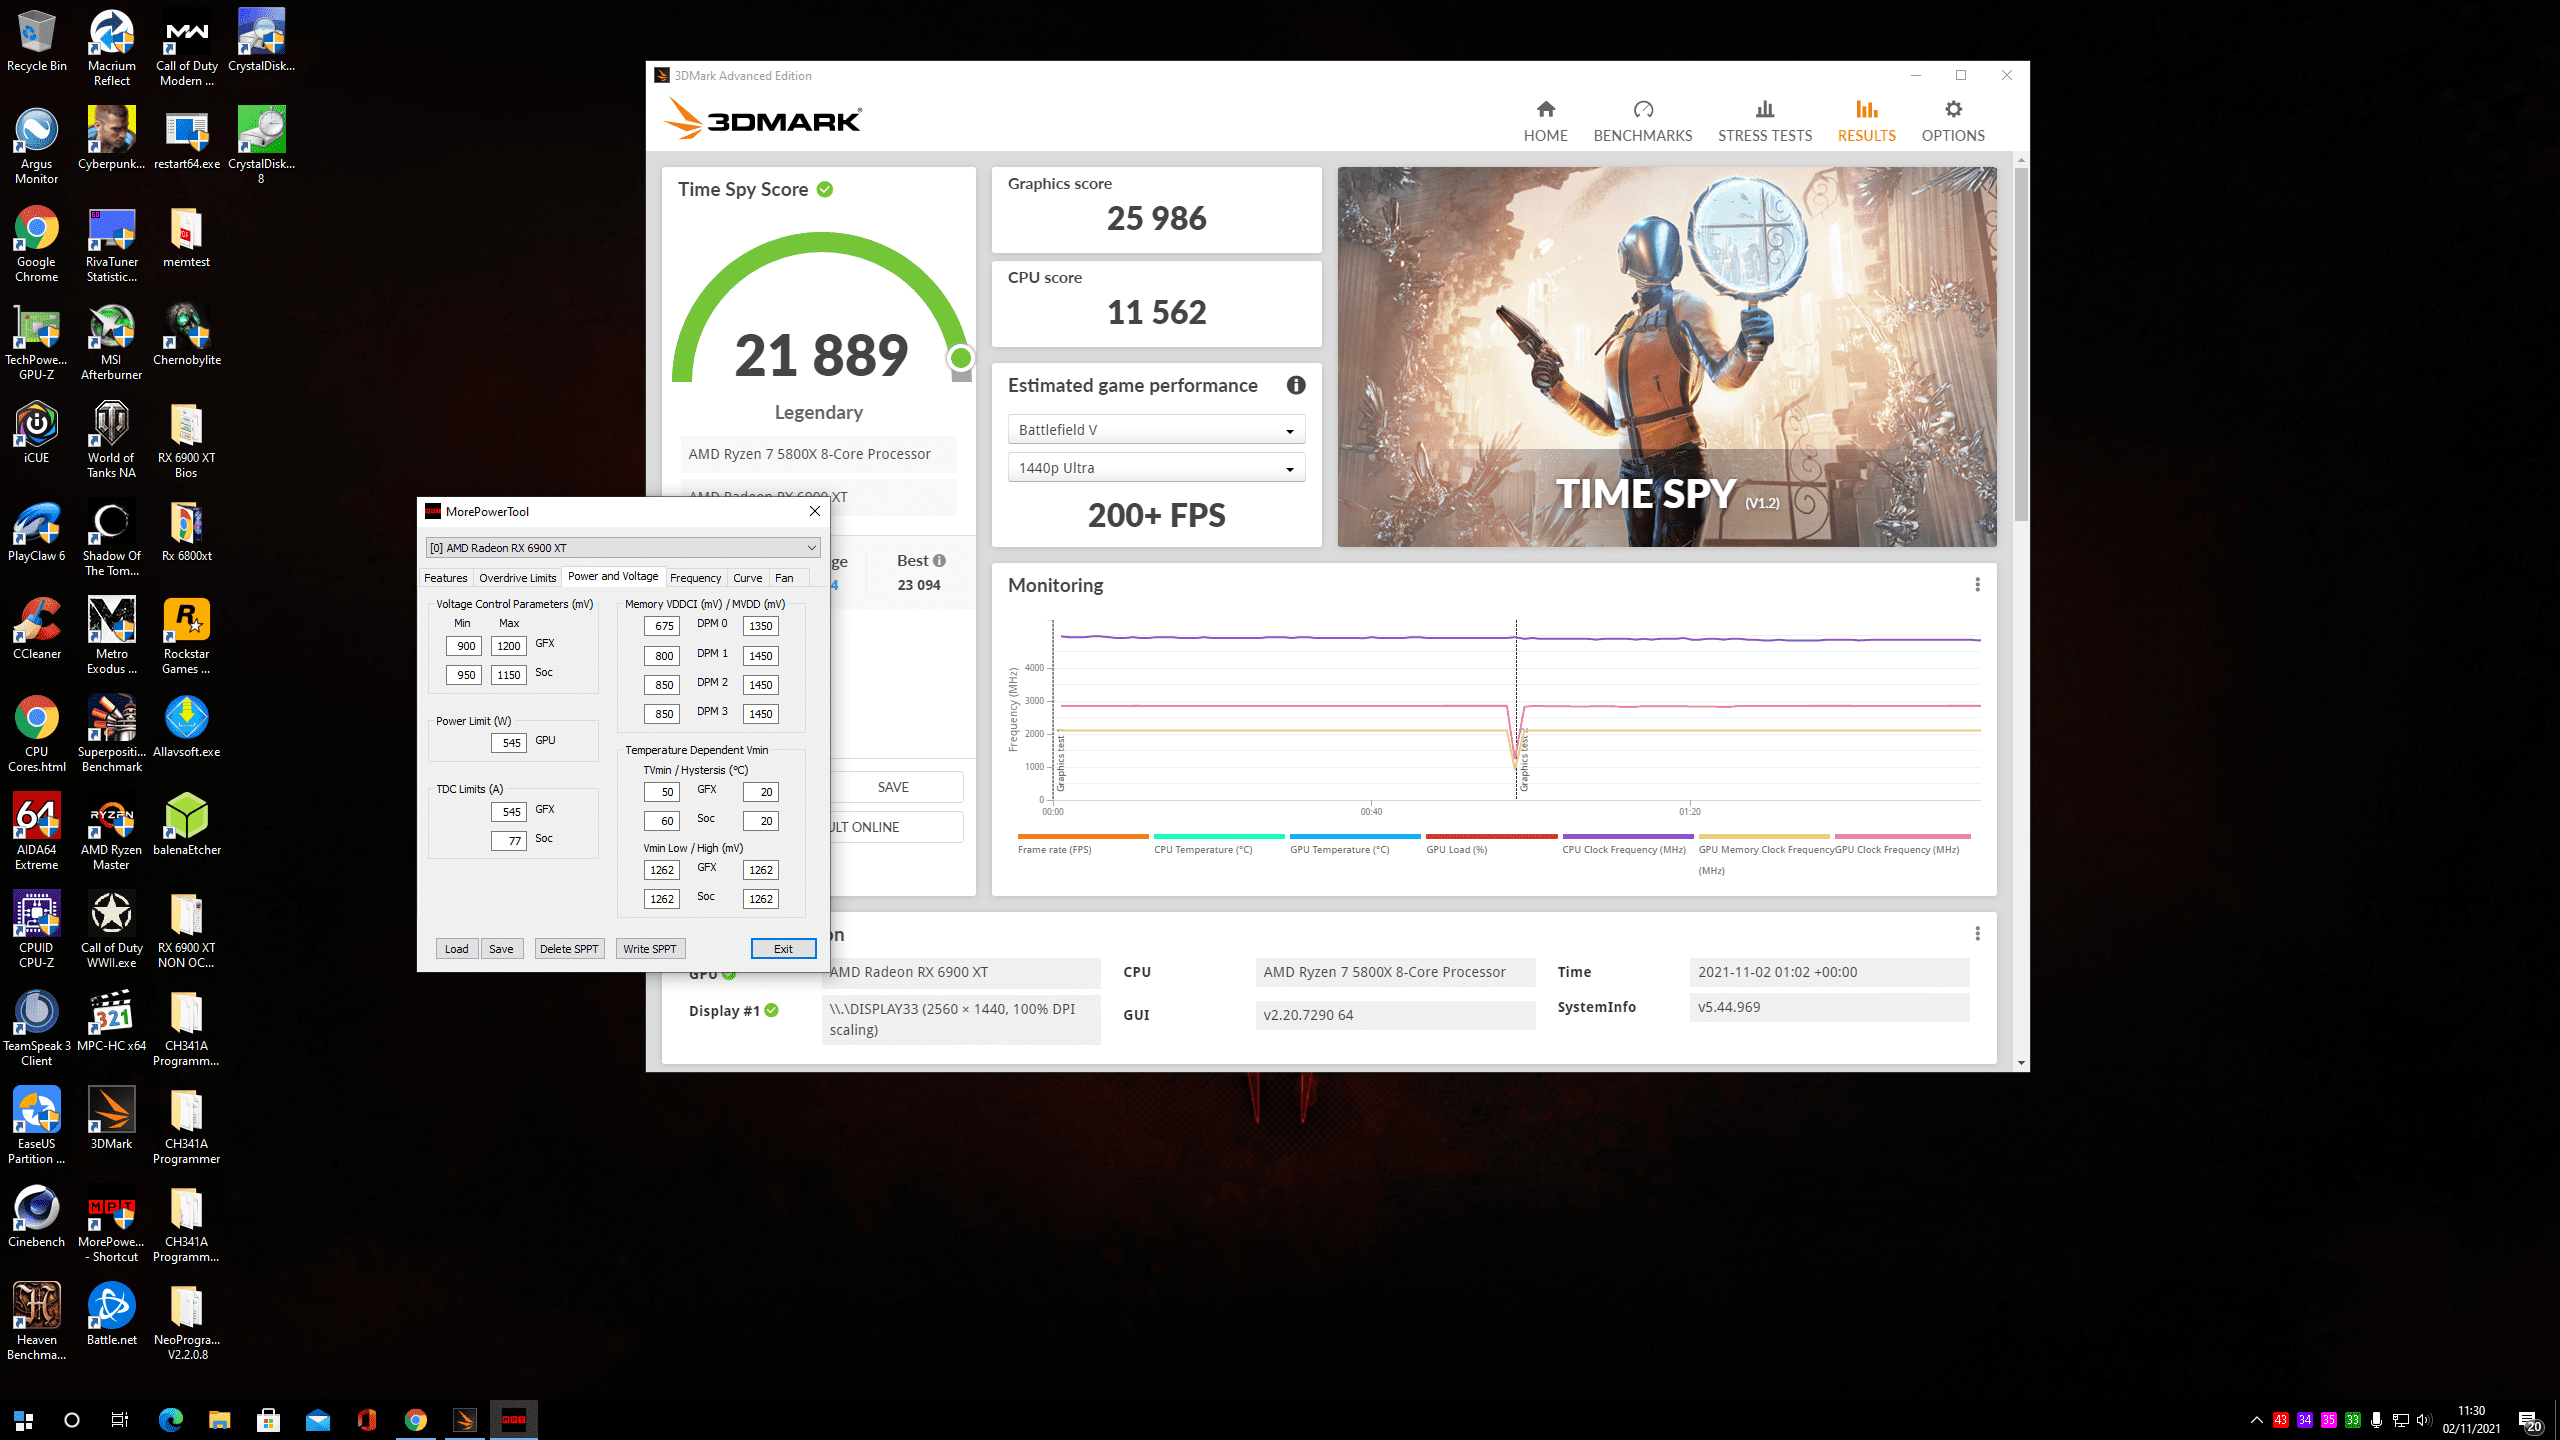2560x1440 pixels.
Task: Select the CPUID CPU-Z desktop icon
Action: pos(37,930)
